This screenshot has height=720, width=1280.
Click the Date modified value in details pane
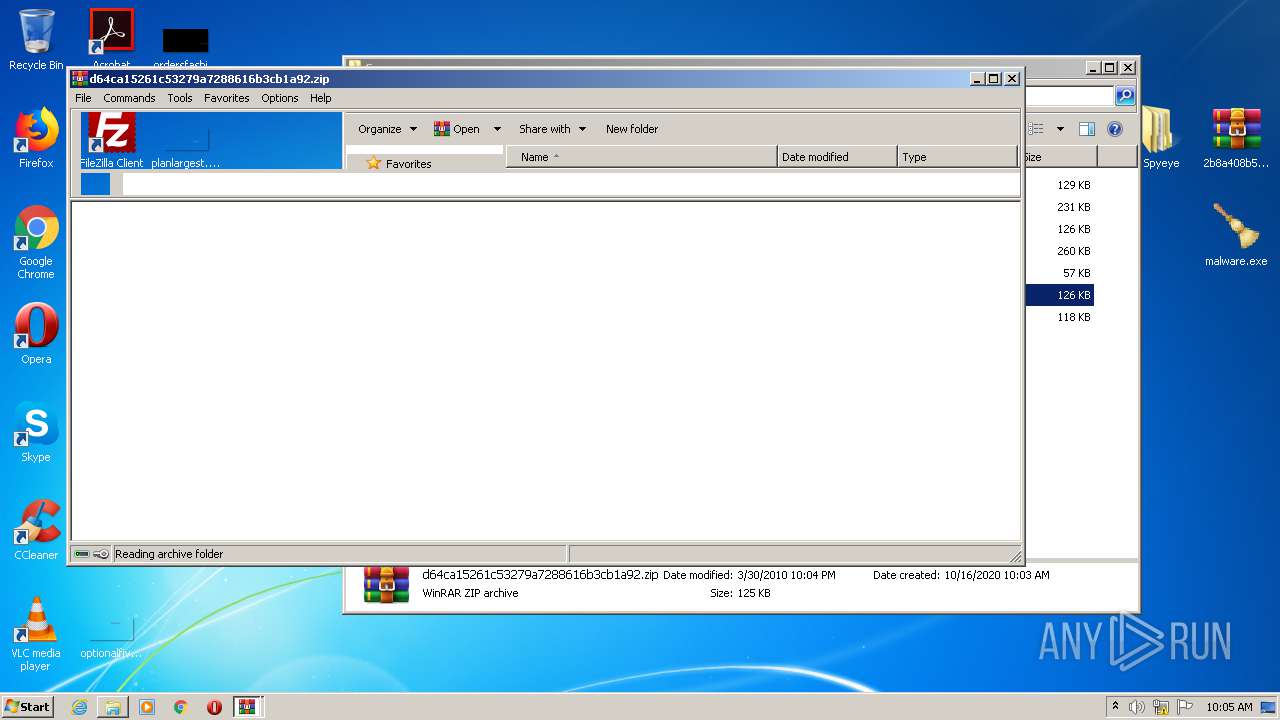point(786,575)
